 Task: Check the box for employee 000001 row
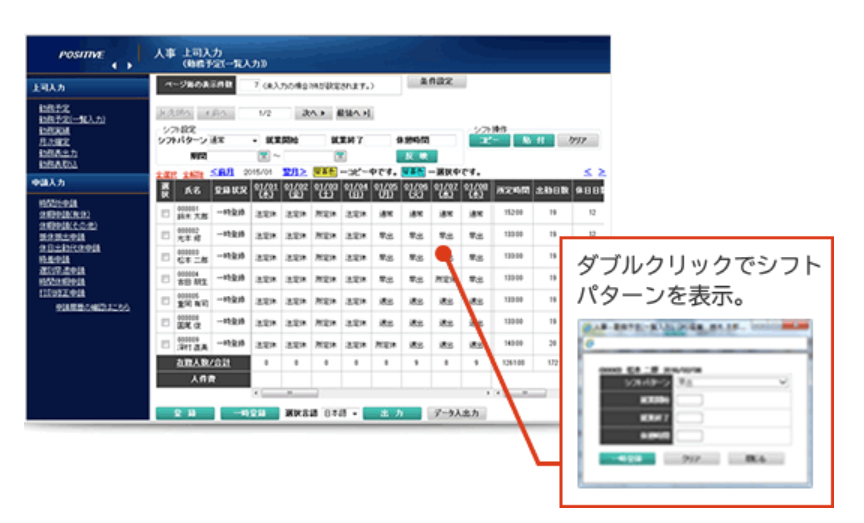(x=165, y=213)
